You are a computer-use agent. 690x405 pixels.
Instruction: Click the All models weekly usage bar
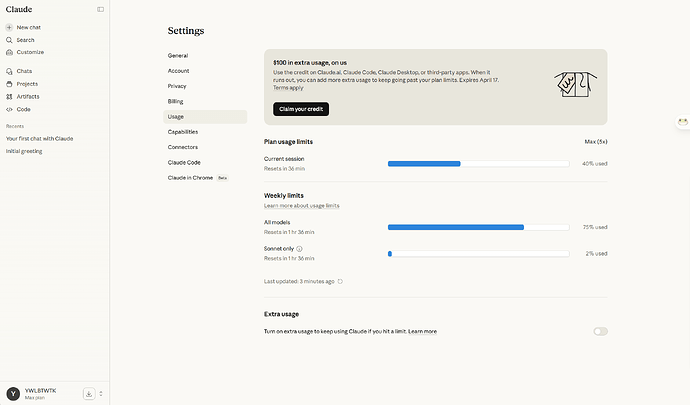pyautogui.click(x=478, y=227)
